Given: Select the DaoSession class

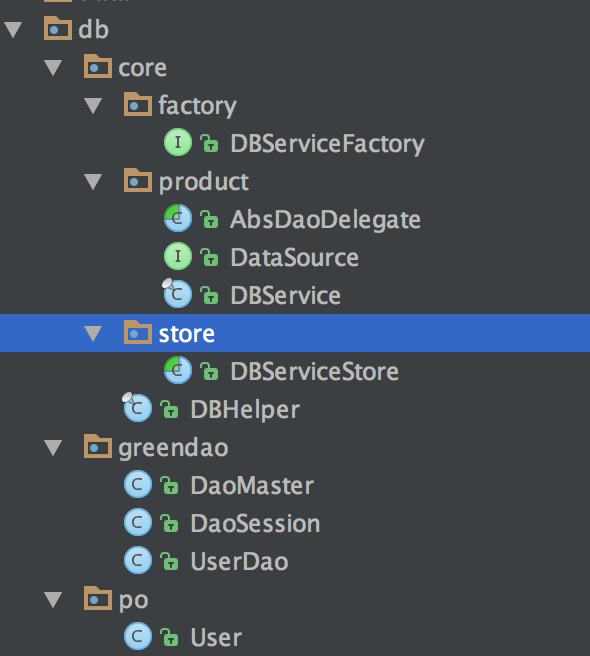Looking at the screenshot, I should pos(255,523).
